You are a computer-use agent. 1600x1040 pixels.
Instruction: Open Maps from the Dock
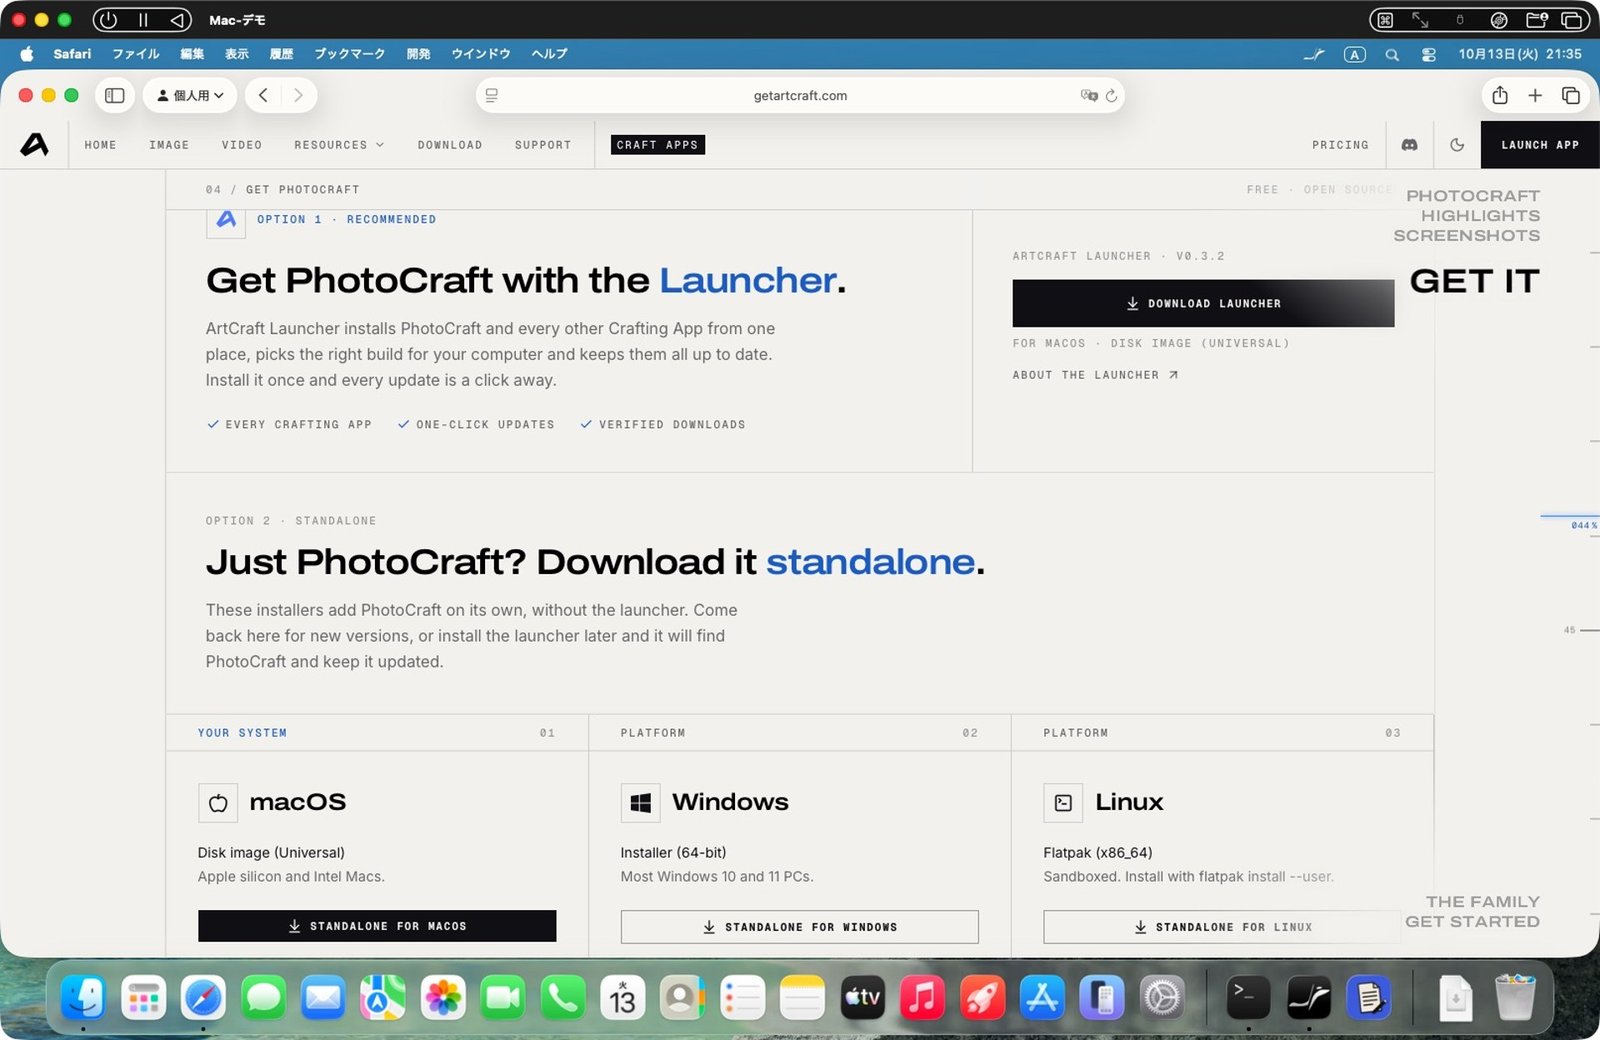[383, 997]
